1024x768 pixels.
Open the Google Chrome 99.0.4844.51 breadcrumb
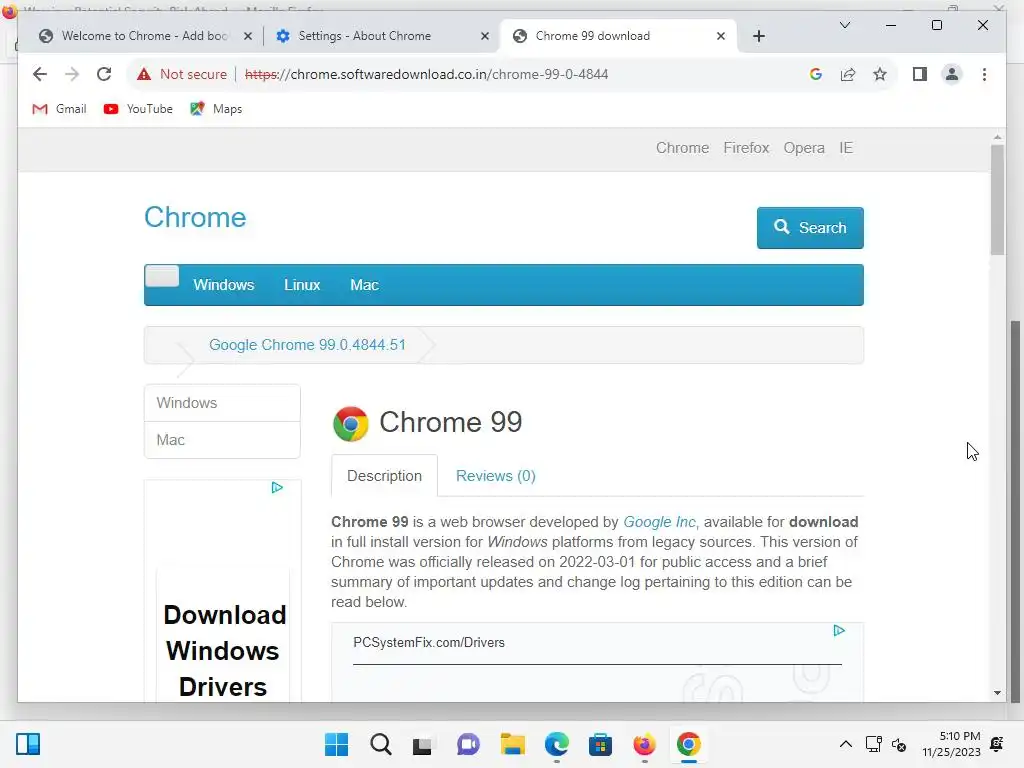(307, 345)
